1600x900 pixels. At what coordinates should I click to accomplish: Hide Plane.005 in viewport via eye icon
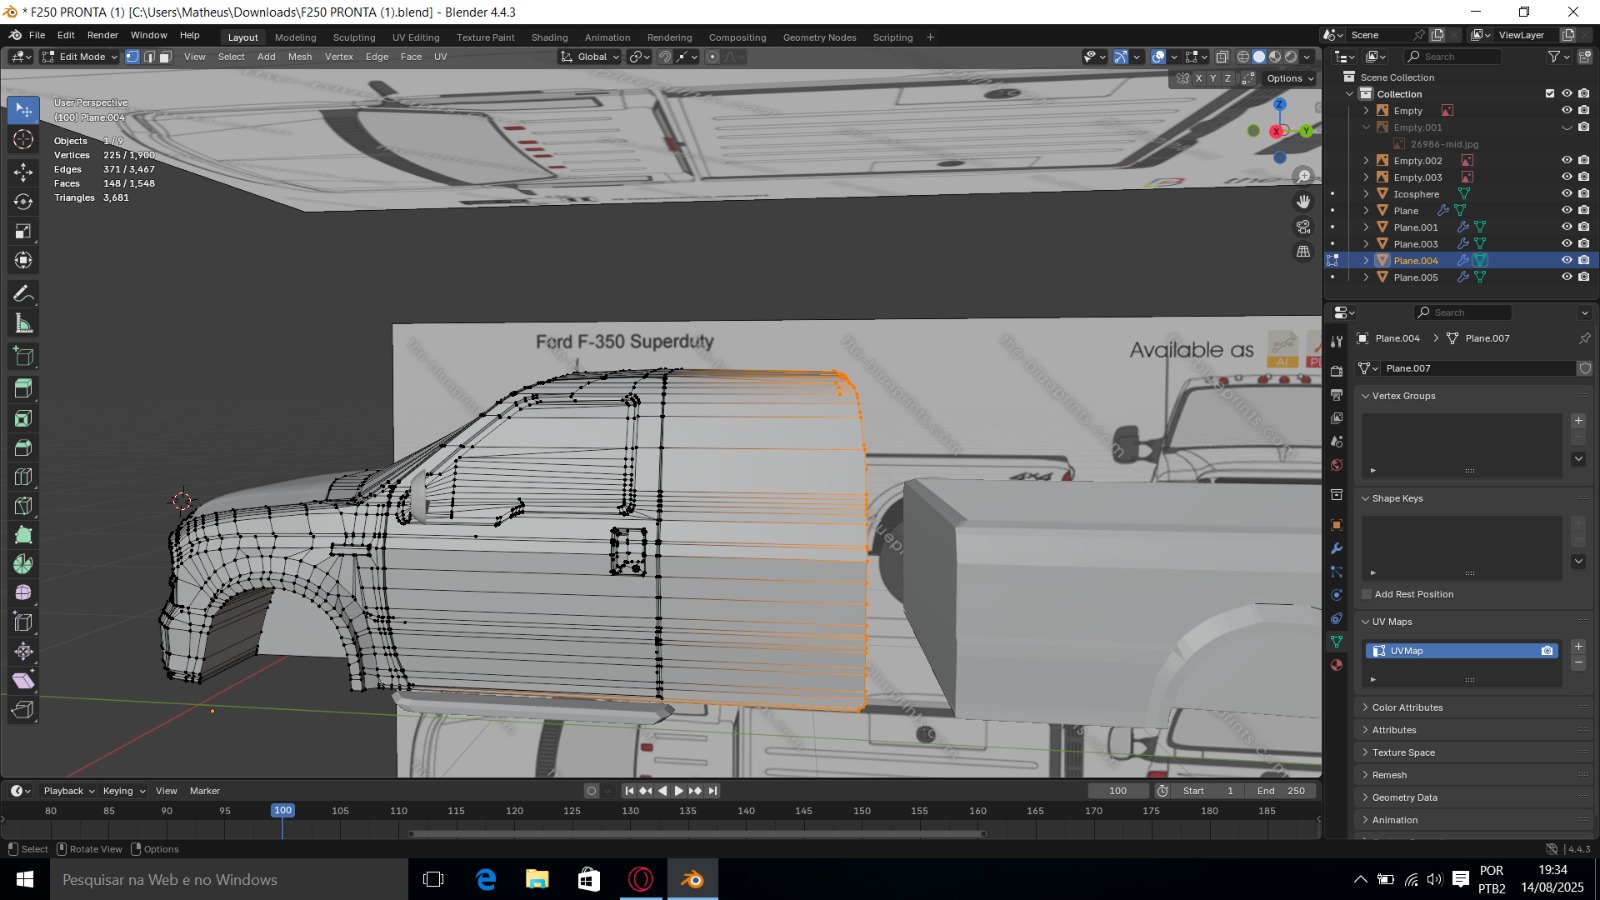(1567, 277)
